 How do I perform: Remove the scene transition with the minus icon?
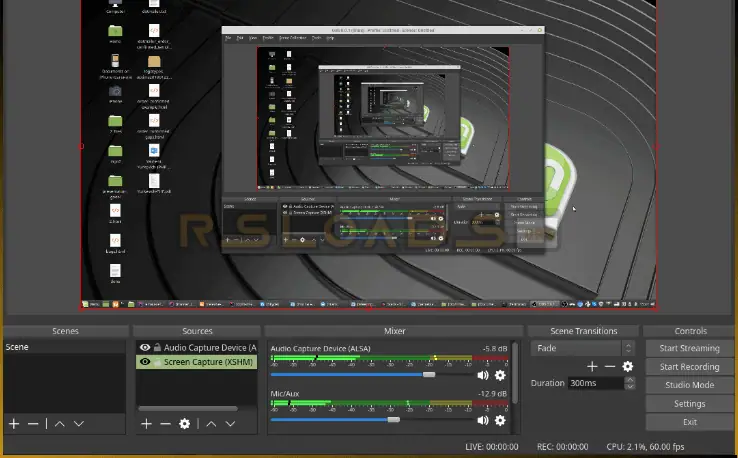click(x=610, y=366)
